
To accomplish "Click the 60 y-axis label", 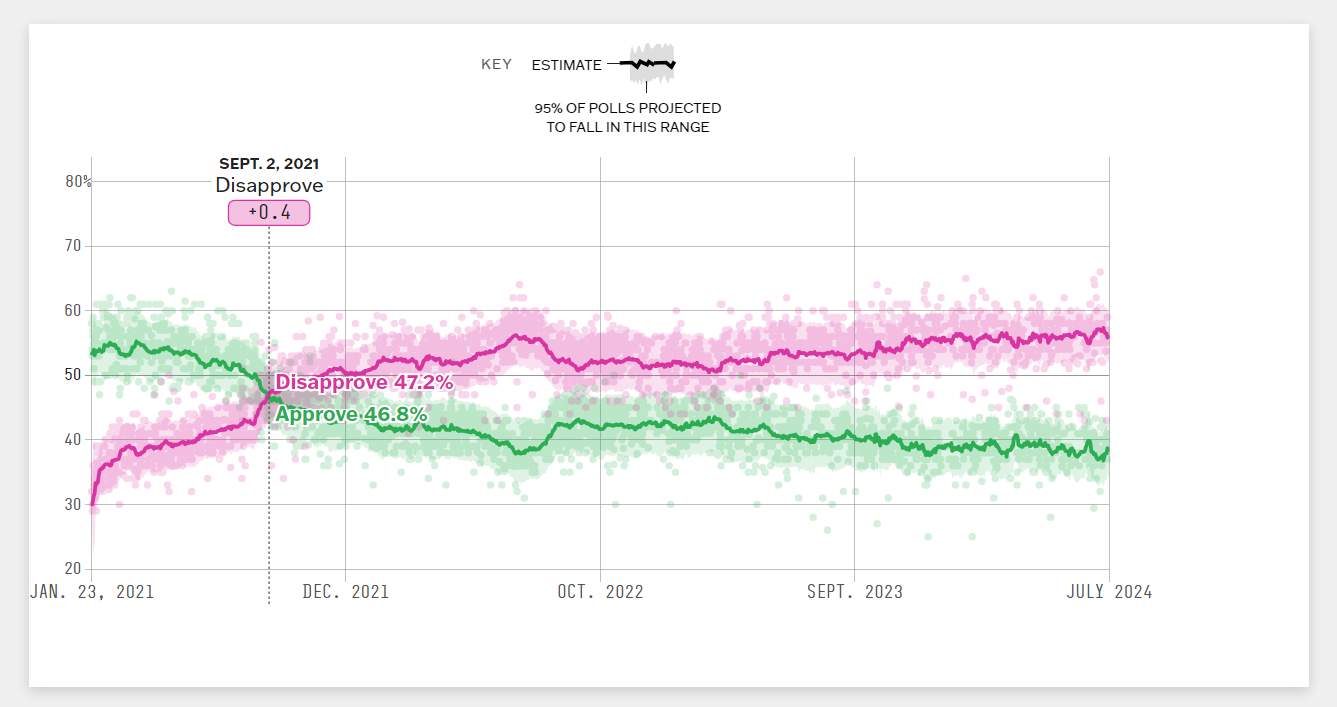I will [73, 311].
